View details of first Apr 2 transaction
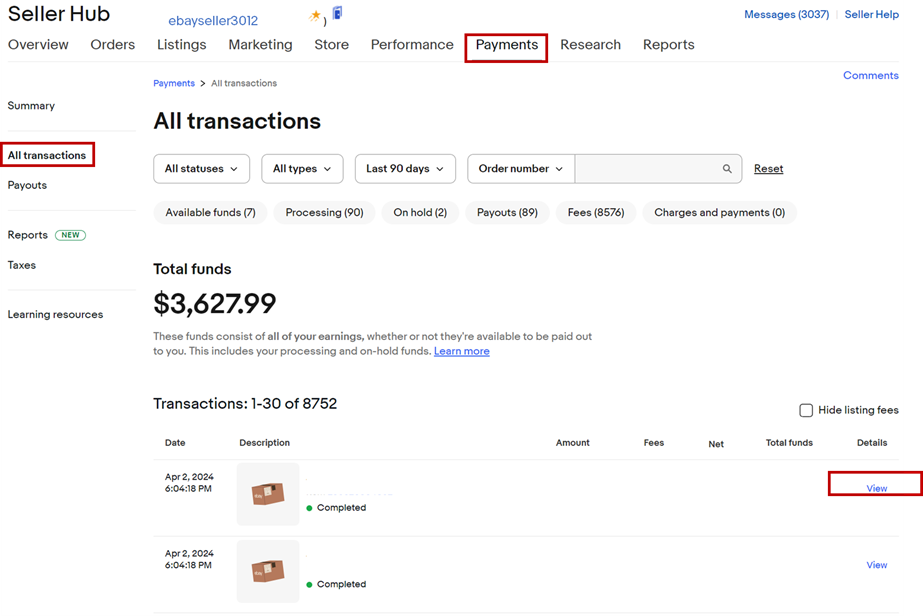This screenshot has height=616, width=923. (x=876, y=488)
